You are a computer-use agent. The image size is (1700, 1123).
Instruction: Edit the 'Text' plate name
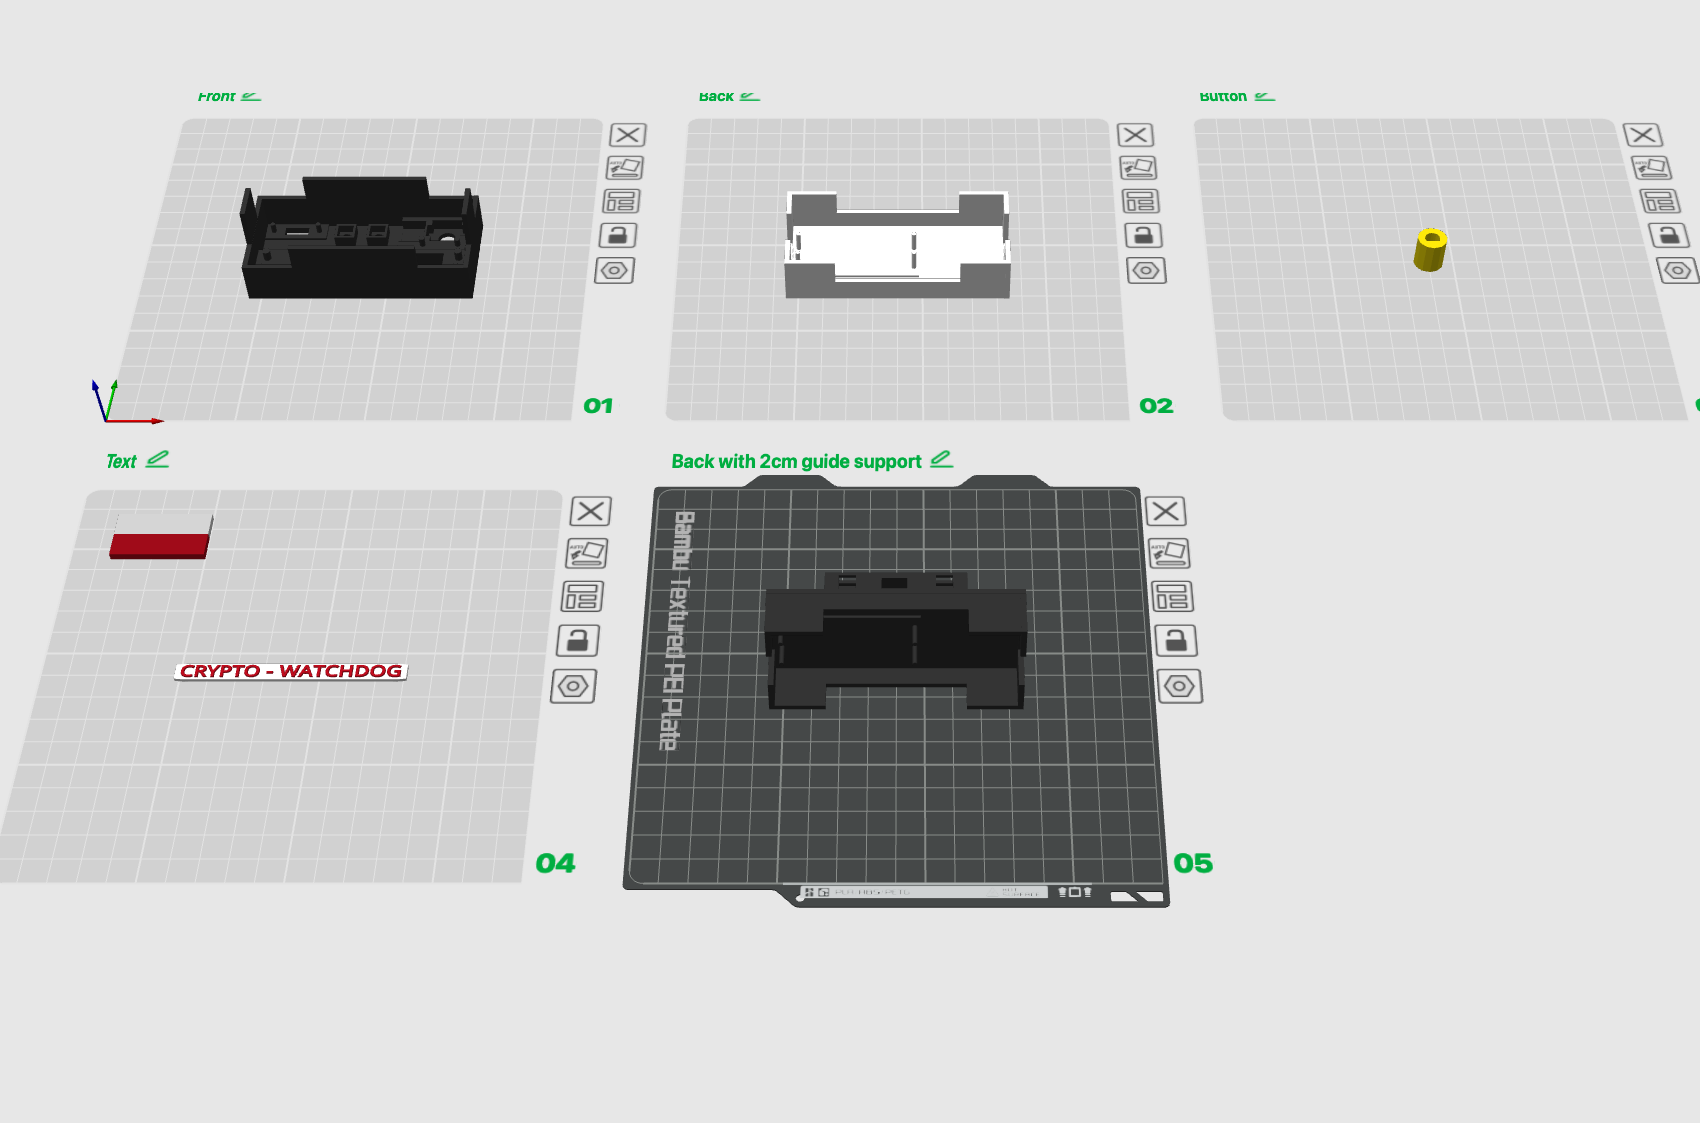[x=158, y=459]
